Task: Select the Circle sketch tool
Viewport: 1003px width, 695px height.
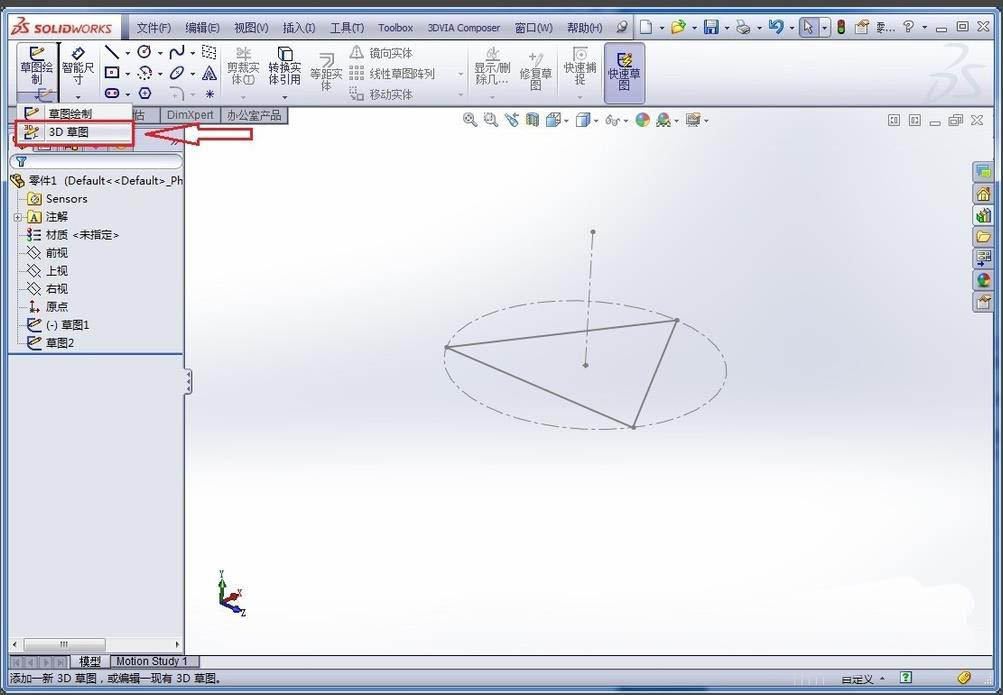Action: [145, 52]
